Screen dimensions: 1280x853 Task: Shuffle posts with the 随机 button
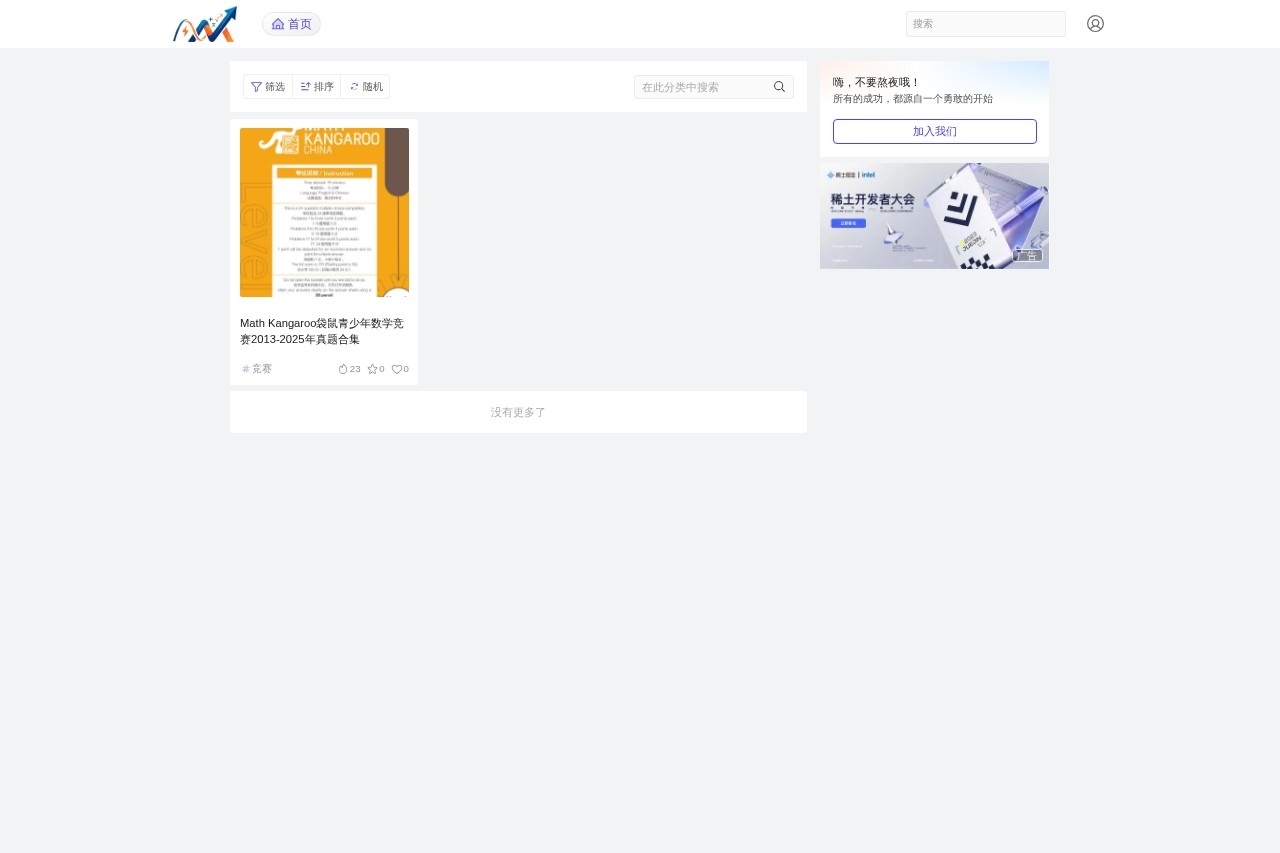pyautogui.click(x=366, y=87)
